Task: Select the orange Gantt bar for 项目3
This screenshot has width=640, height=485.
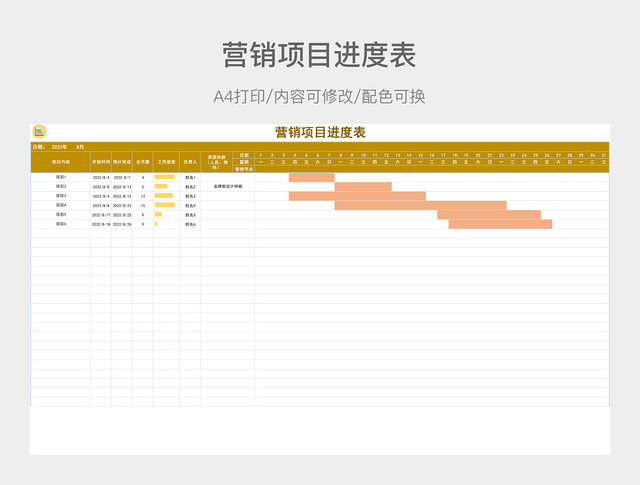Action: 358,196
